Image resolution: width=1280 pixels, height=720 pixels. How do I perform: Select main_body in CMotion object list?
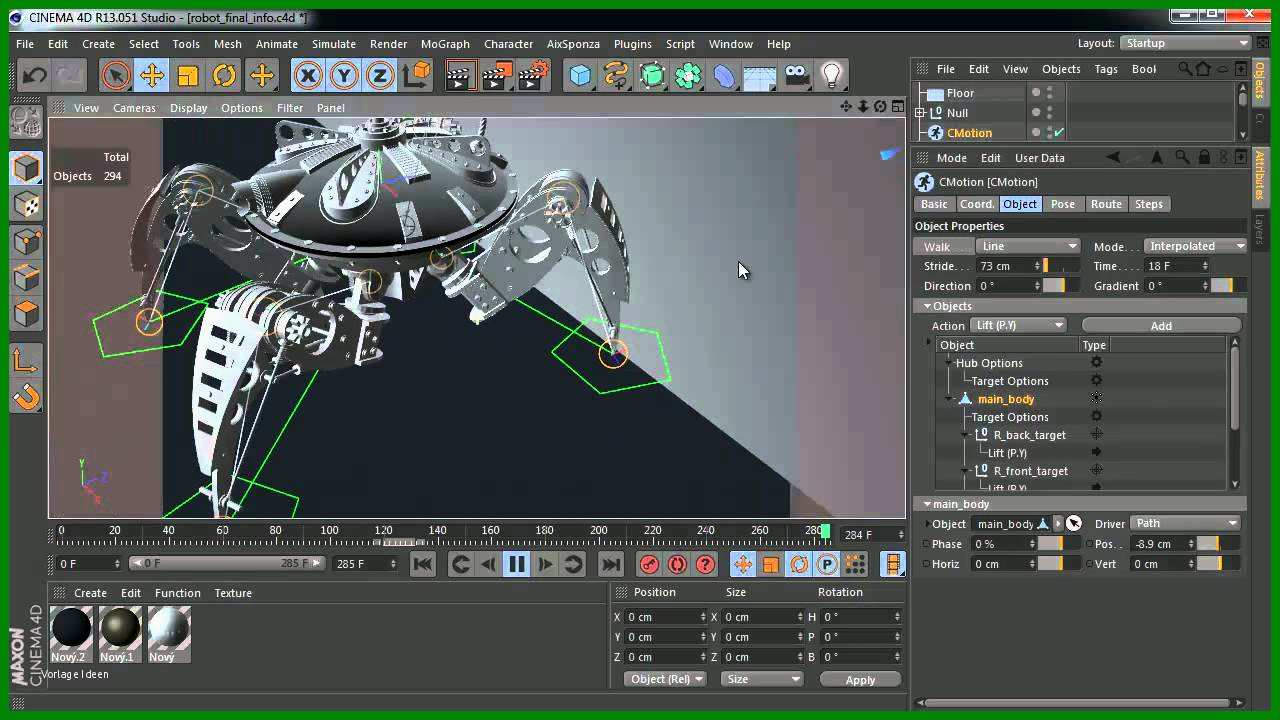coord(1006,399)
